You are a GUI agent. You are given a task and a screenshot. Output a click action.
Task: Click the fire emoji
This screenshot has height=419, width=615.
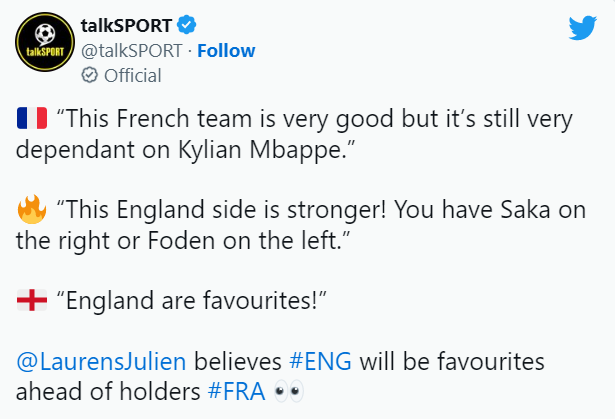pos(32,209)
